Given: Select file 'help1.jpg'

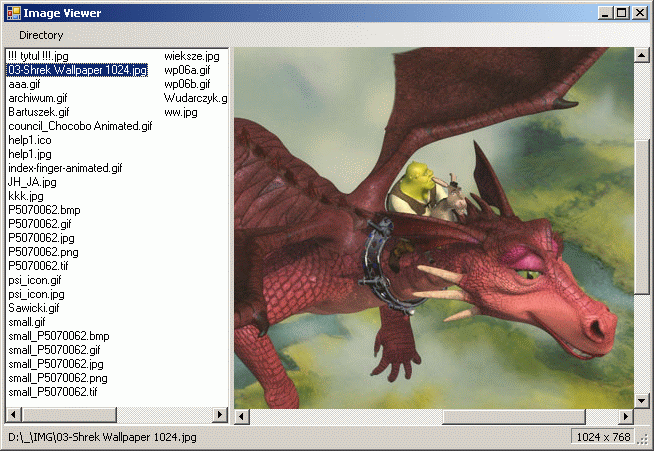Looking at the screenshot, I should click(x=30, y=154).
